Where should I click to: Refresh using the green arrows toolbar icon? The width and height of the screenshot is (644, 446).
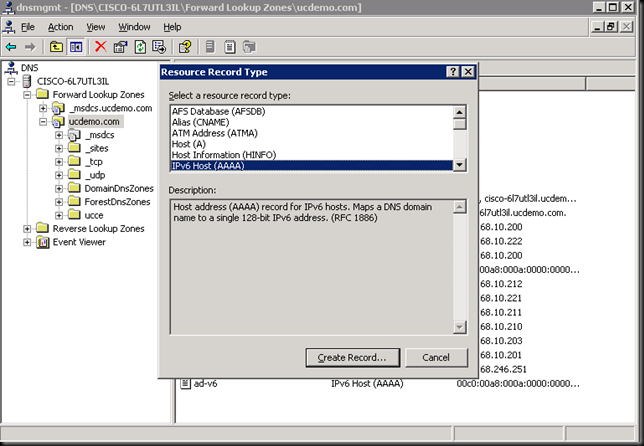pyautogui.click(x=140, y=47)
